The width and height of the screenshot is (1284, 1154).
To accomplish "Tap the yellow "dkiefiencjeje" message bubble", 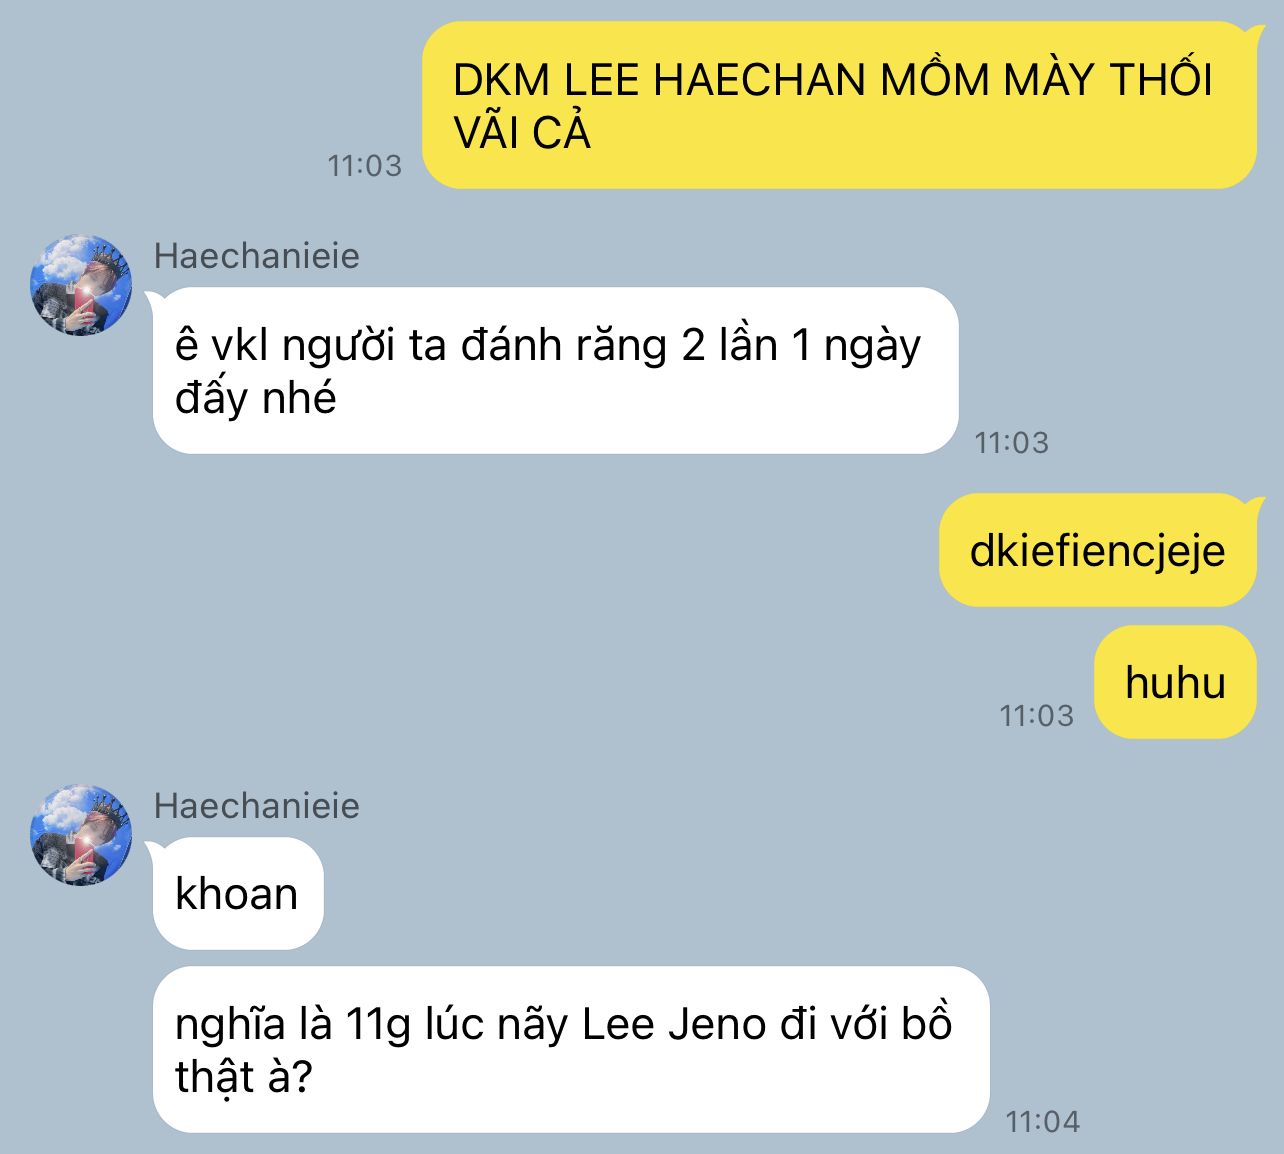I will [x=1097, y=550].
